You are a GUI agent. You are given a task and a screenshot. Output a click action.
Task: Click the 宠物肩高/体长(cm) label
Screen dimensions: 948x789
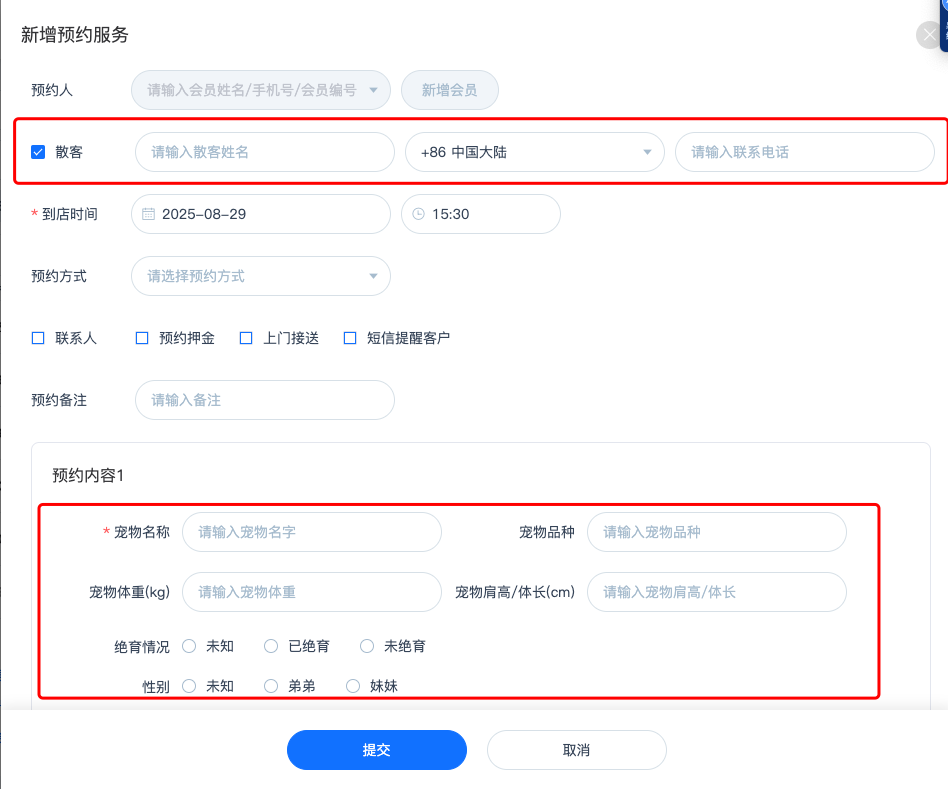pos(515,592)
